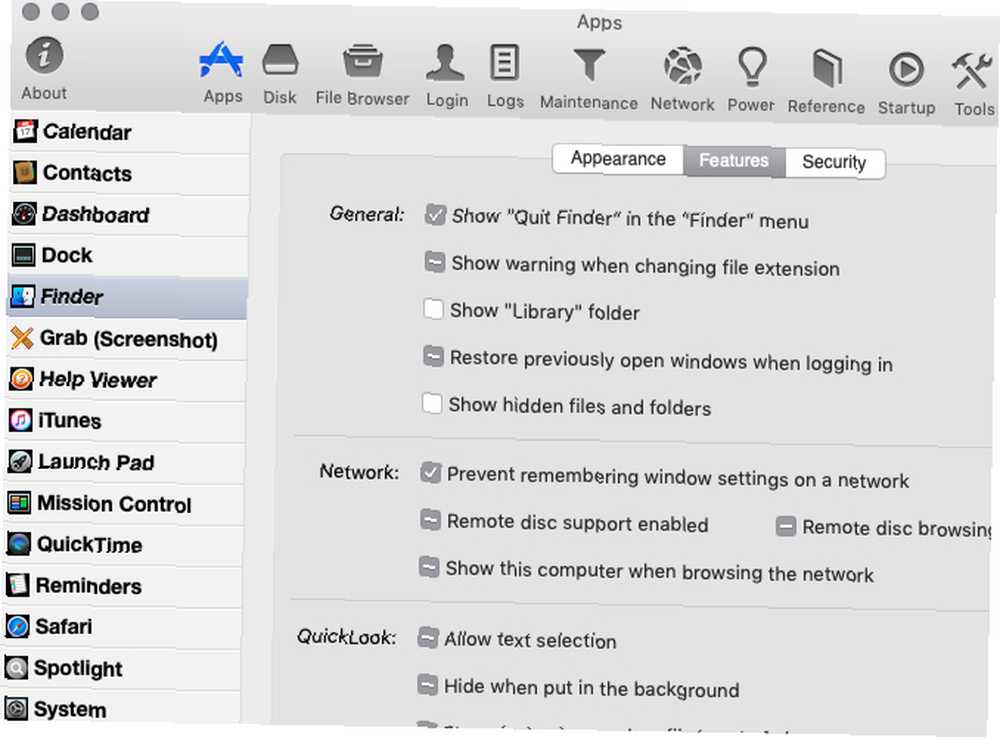Open the Startup play icon
The width and height of the screenshot is (1000, 740).
(906, 70)
